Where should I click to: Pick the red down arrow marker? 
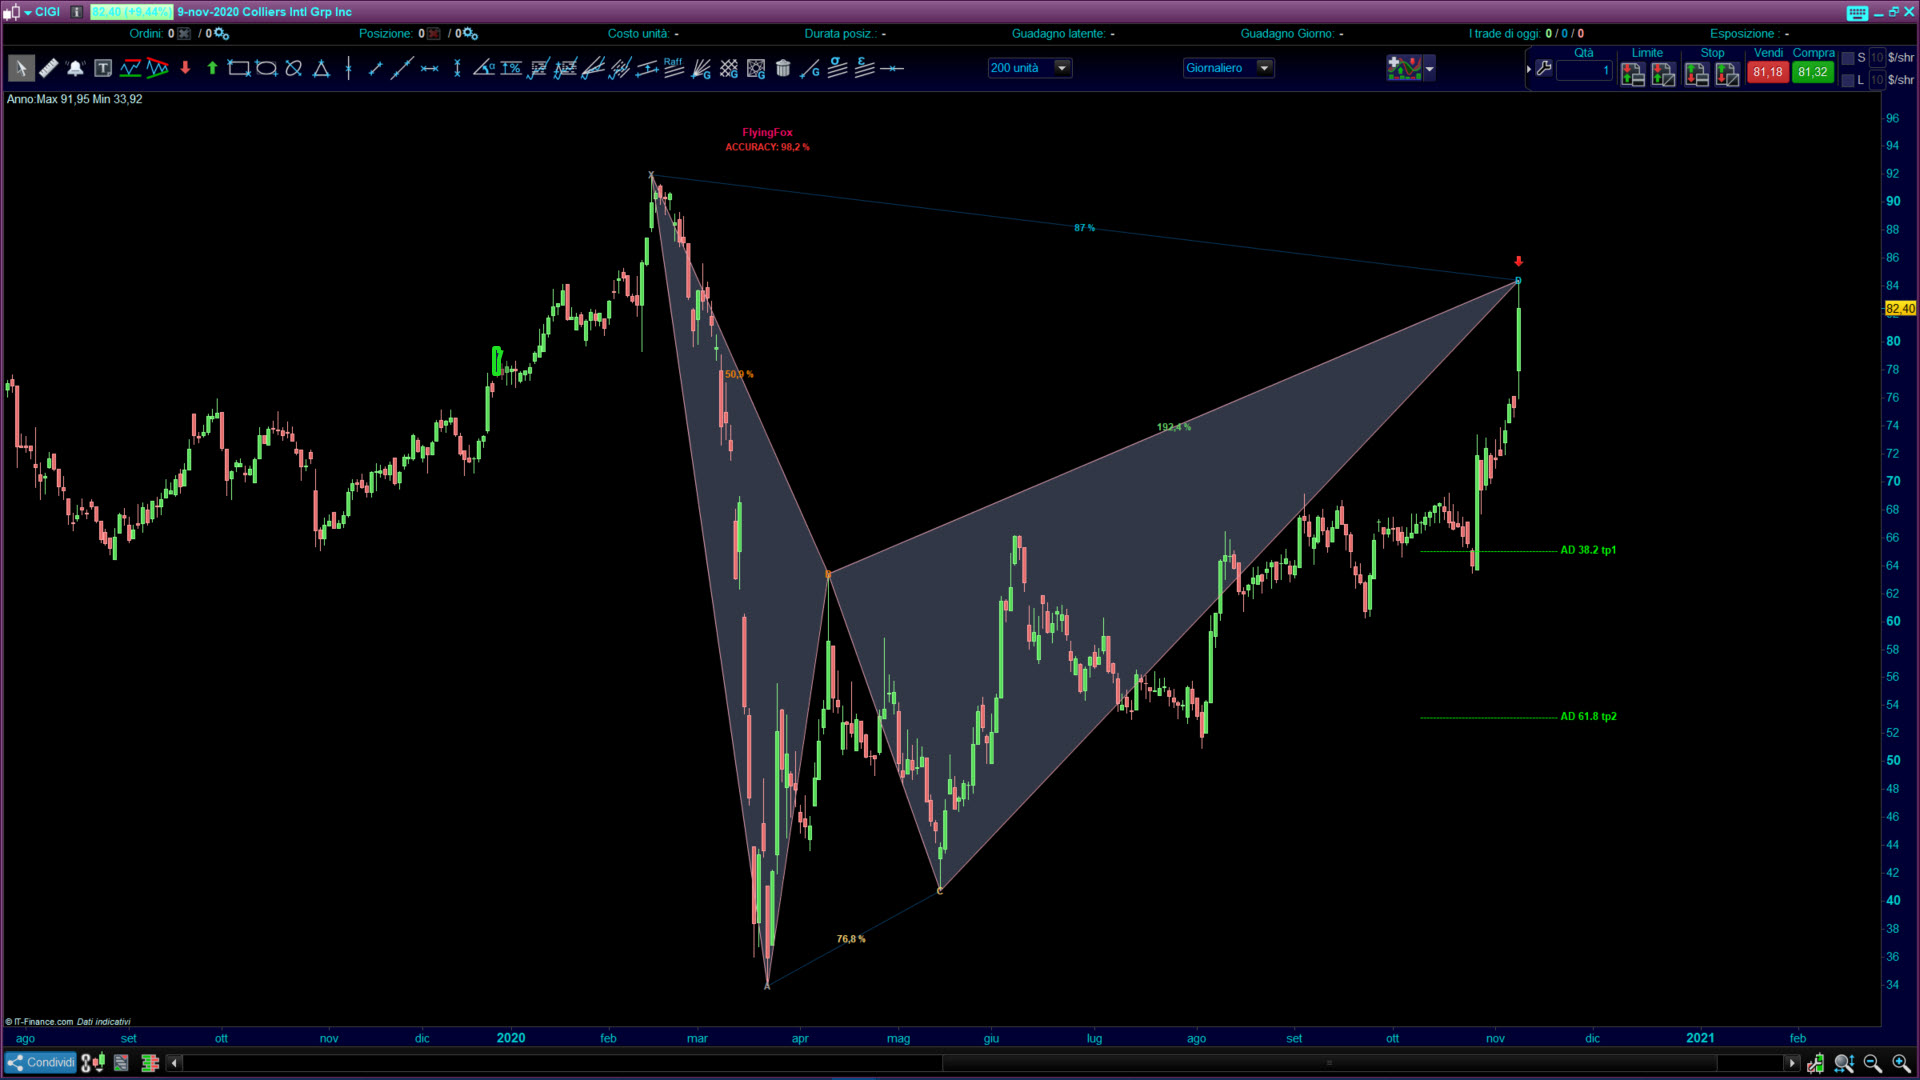[185, 69]
